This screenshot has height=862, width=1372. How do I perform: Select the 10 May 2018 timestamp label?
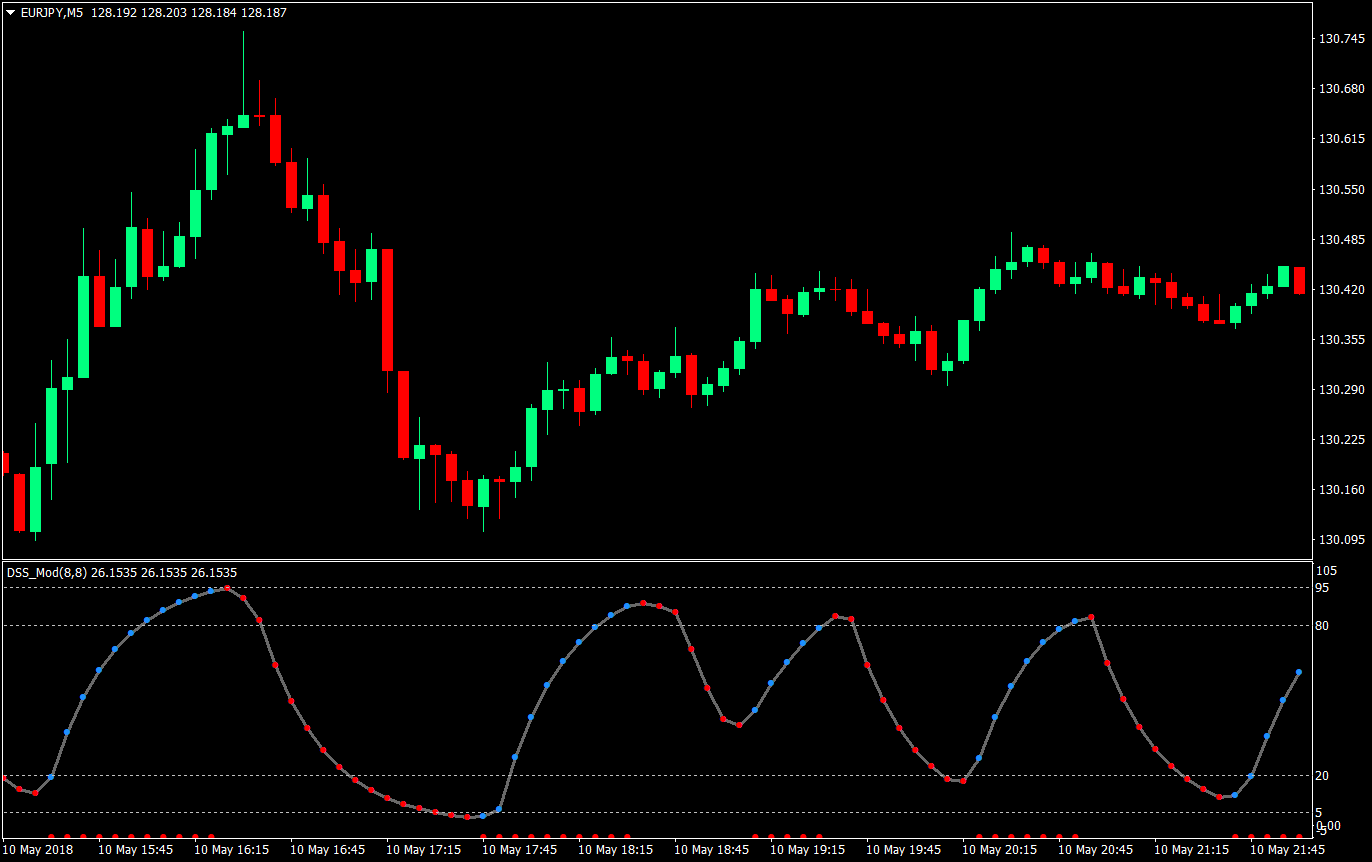[36, 848]
